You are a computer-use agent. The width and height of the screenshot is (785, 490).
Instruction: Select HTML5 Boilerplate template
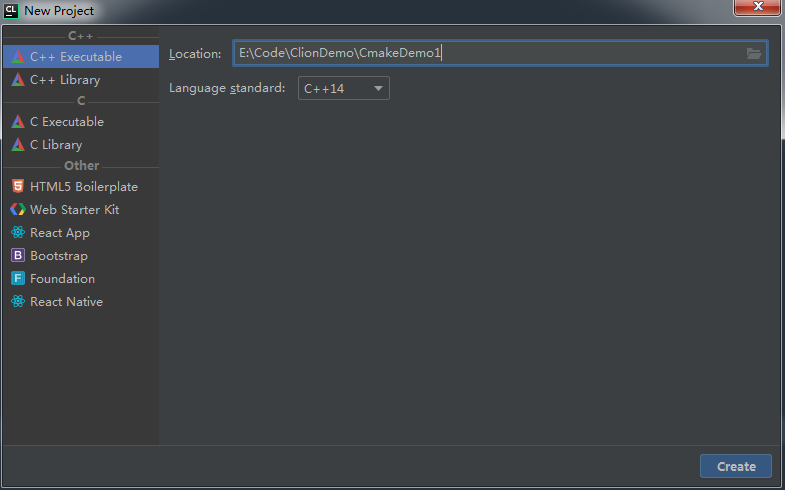pos(81,187)
